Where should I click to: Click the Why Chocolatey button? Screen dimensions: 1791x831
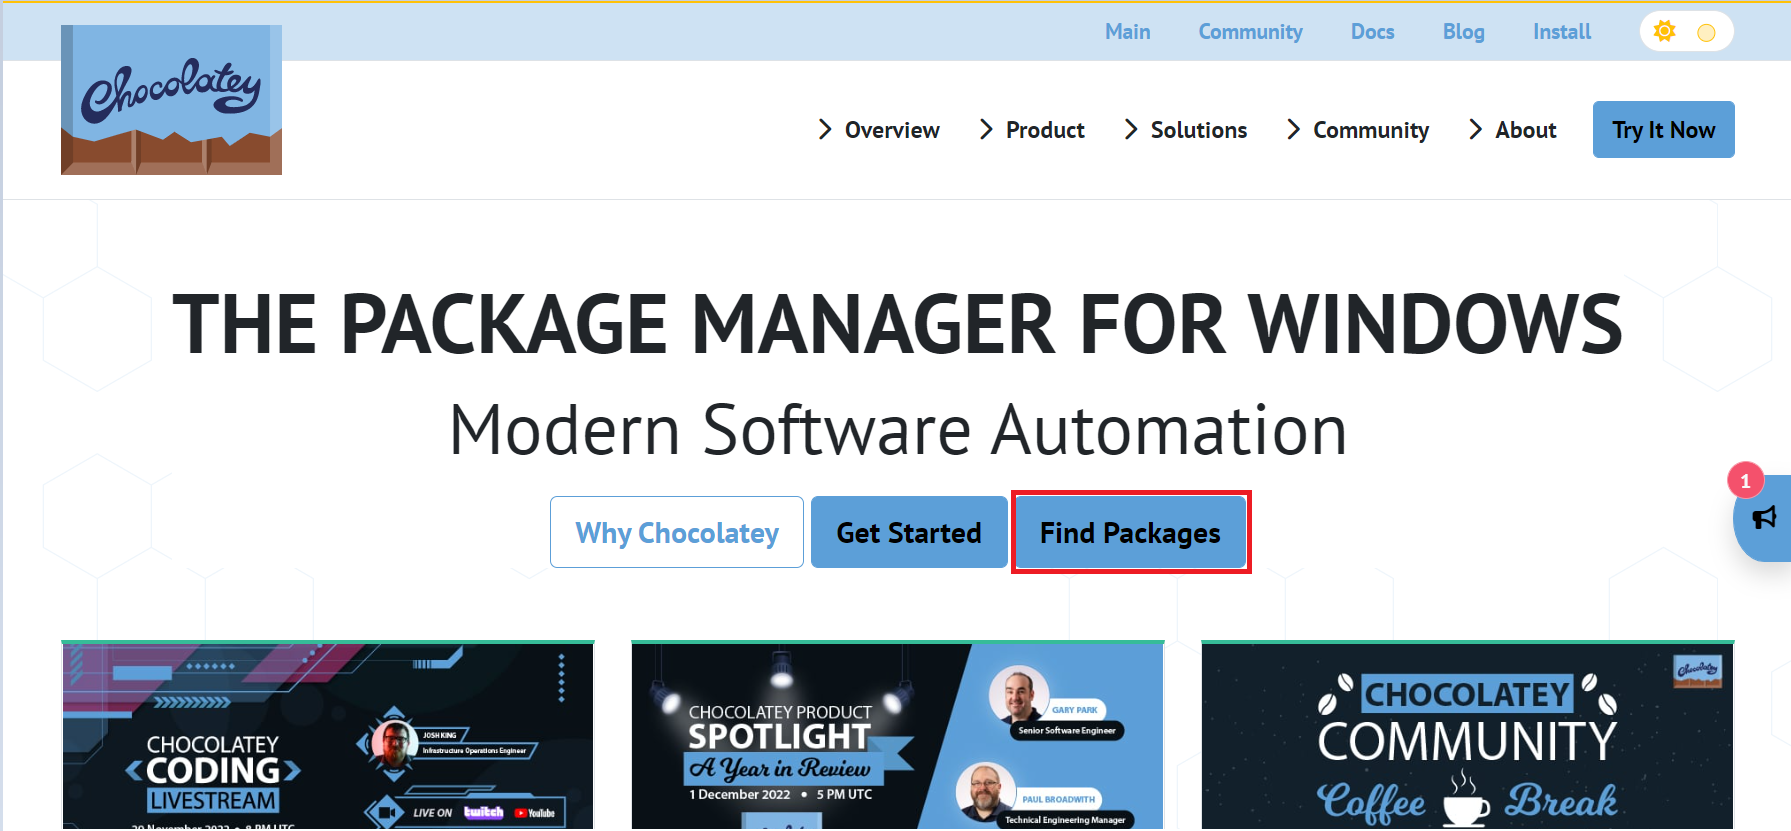click(x=677, y=532)
